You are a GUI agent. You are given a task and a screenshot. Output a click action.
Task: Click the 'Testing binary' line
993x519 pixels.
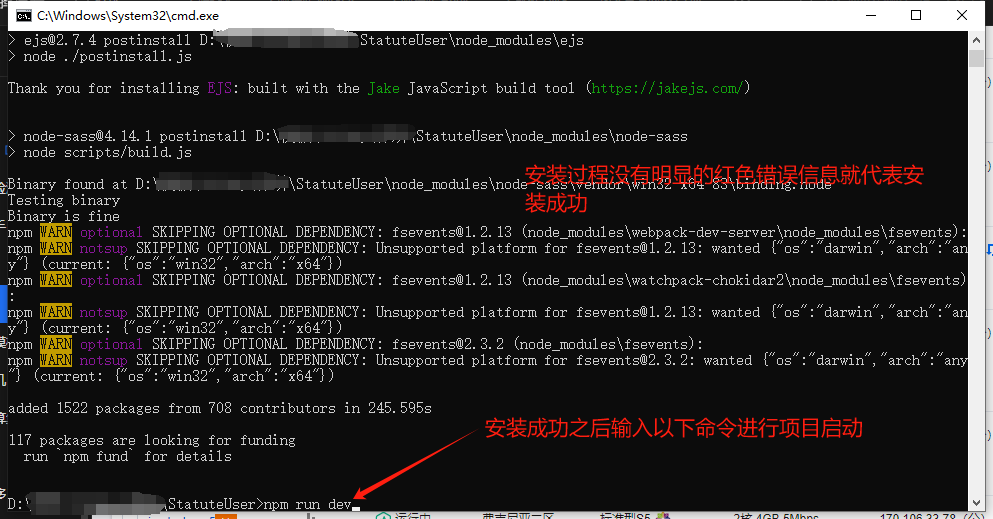(x=63, y=200)
